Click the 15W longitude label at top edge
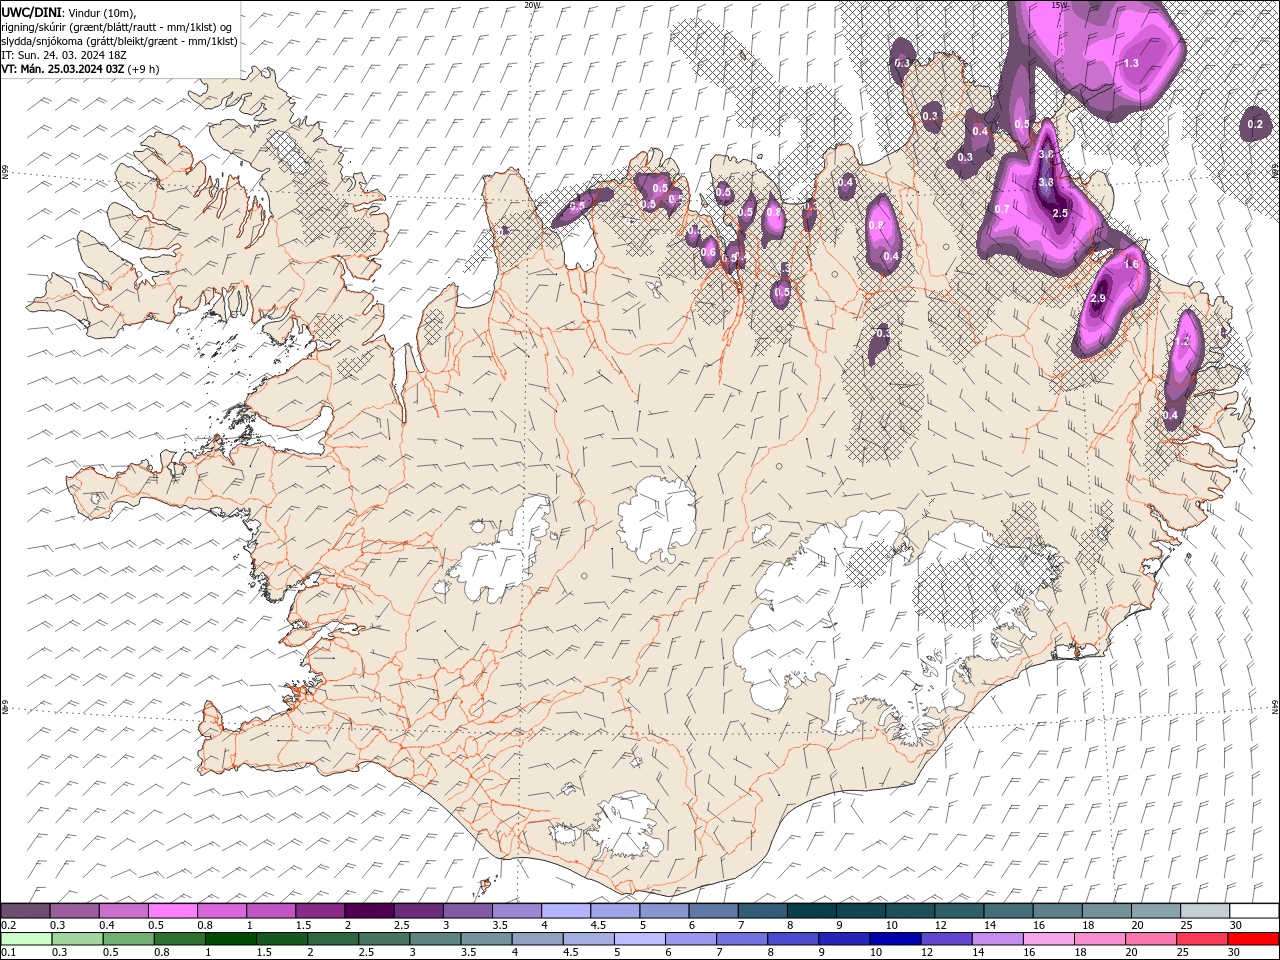 [1059, 5]
